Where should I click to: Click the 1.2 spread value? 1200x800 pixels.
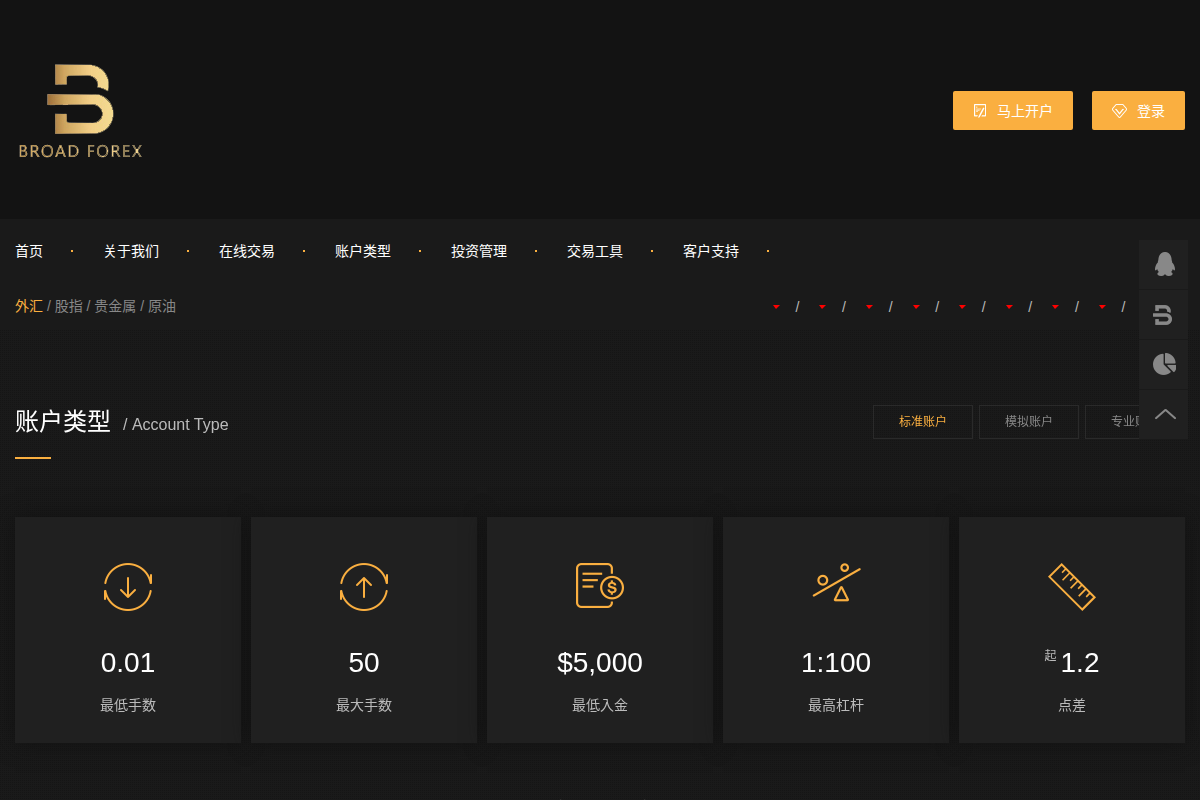coord(1080,662)
